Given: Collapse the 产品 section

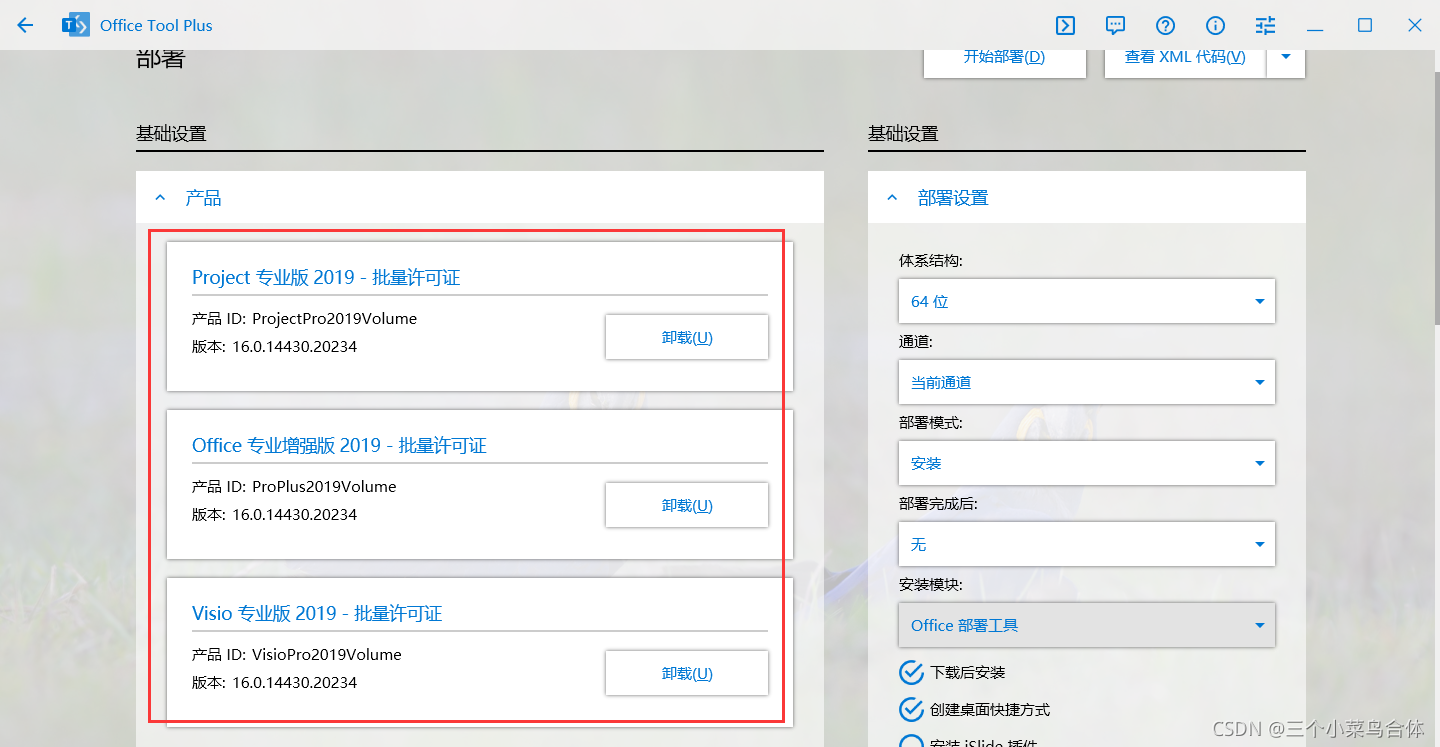Looking at the screenshot, I should point(160,197).
